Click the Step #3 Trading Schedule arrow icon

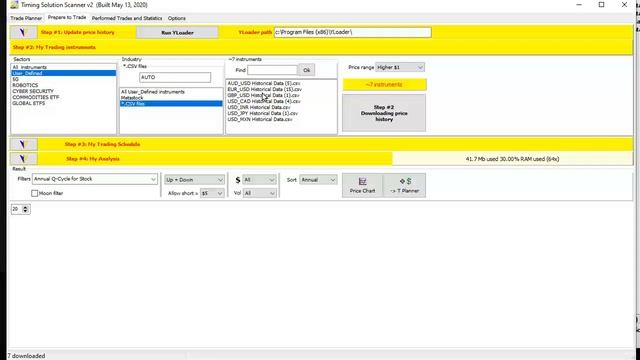click(x=23, y=144)
